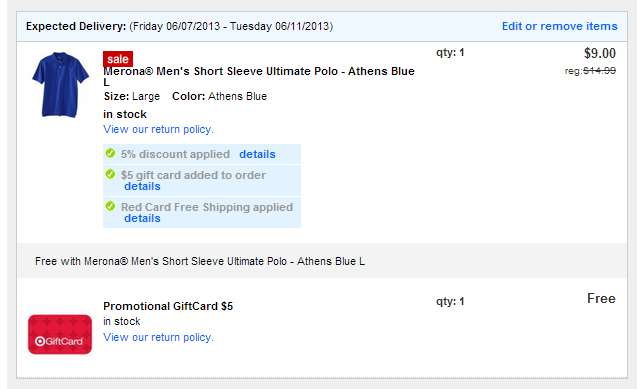Viewport: 640px width, 389px height.
Task: Click the Free with Merona polo banner text
Action: pyautogui.click(x=200, y=261)
